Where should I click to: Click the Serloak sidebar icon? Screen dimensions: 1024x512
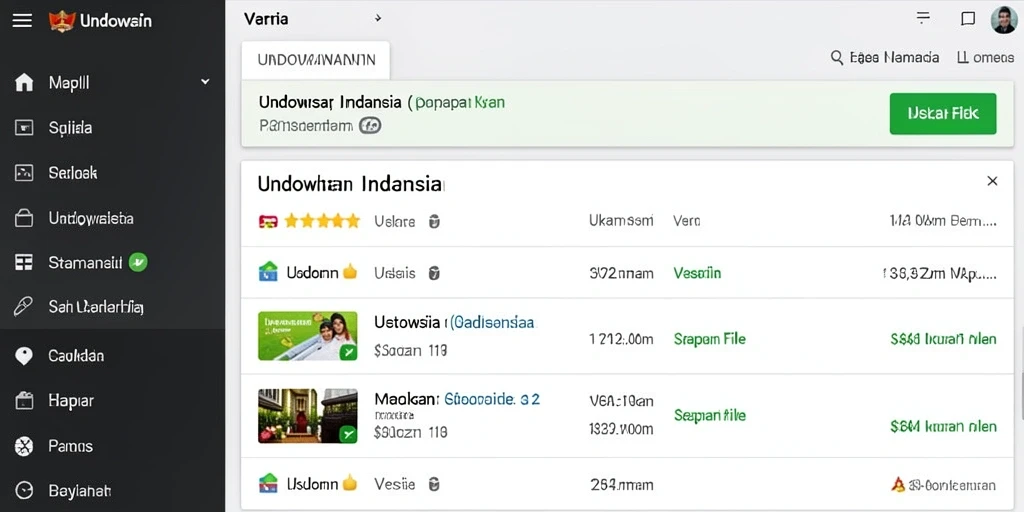click(x=24, y=173)
